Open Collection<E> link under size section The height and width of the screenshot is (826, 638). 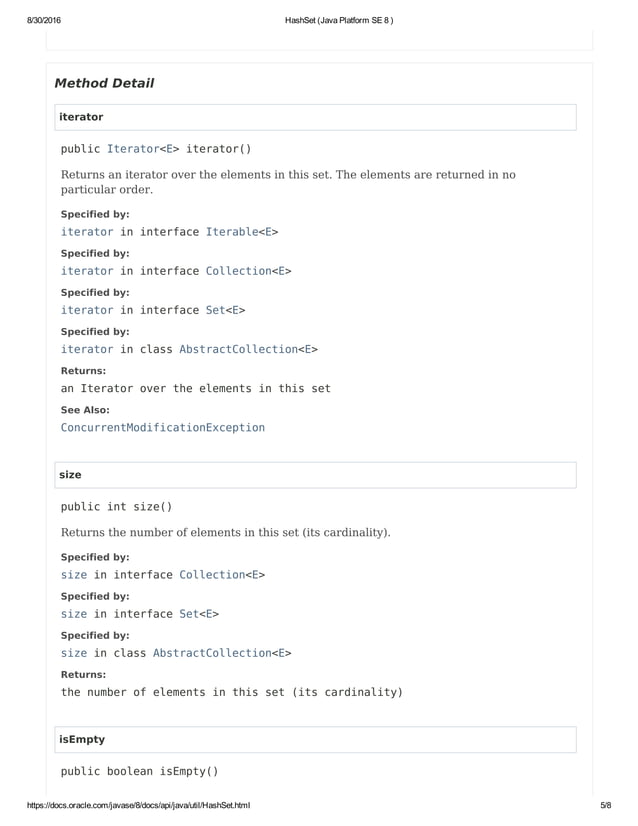(x=222, y=575)
